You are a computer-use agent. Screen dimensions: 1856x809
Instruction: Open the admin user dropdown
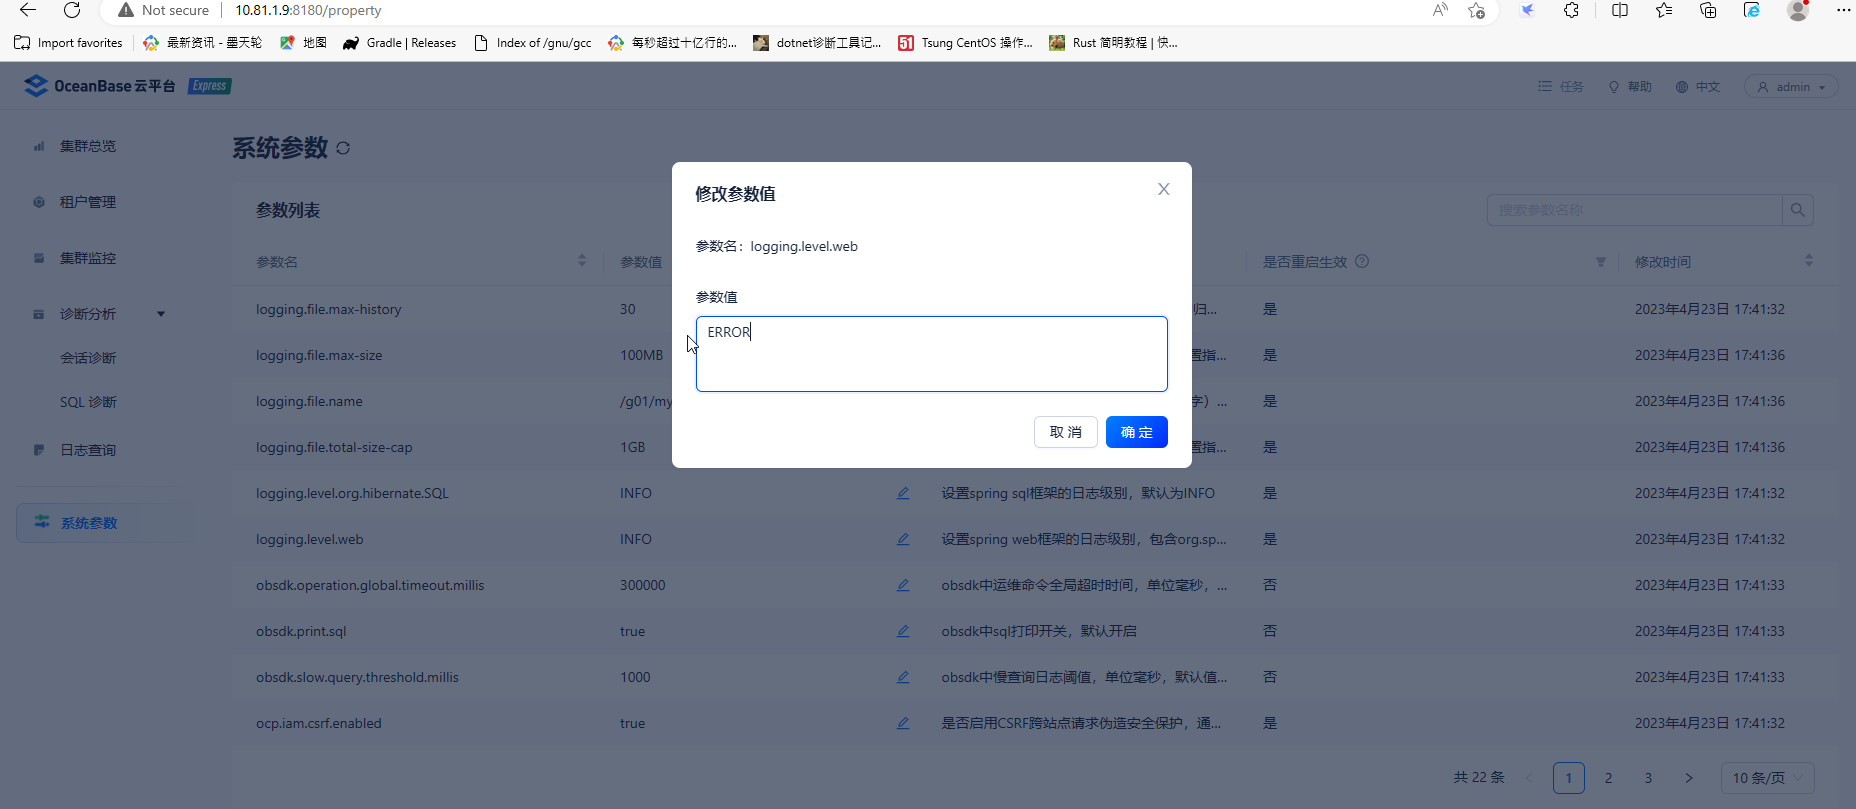pyautogui.click(x=1791, y=87)
